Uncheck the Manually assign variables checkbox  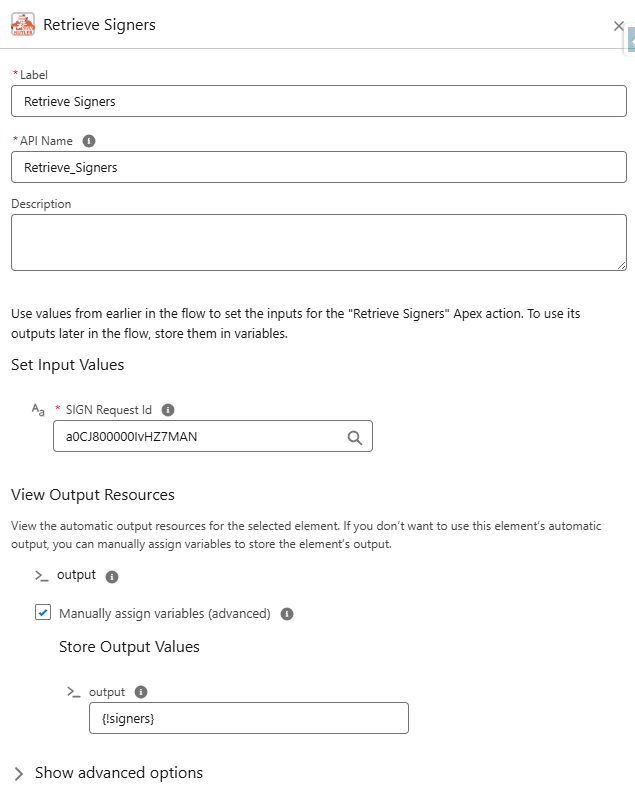pyautogui.click(x=43, y=612)
